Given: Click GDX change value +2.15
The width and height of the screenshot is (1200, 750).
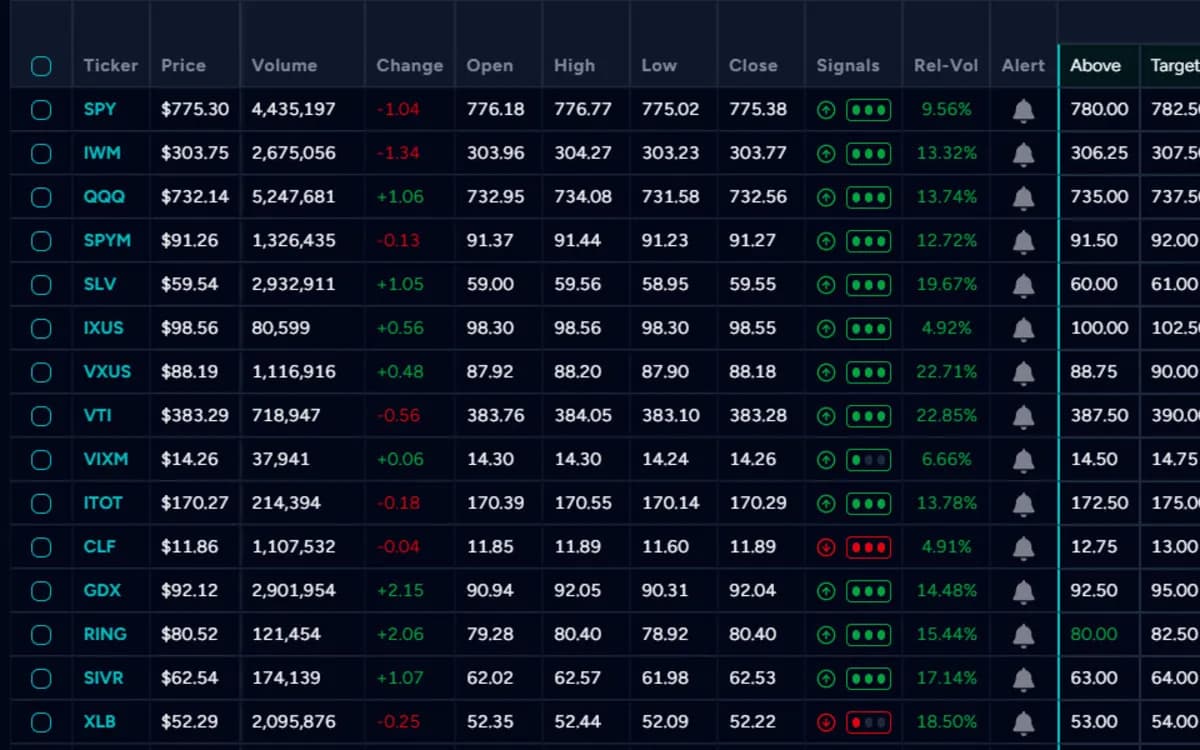Looking at the screenshot, I should coord(400,591).
